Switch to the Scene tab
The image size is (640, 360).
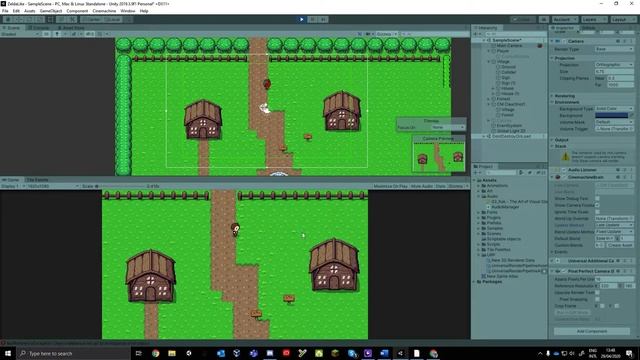12,28
